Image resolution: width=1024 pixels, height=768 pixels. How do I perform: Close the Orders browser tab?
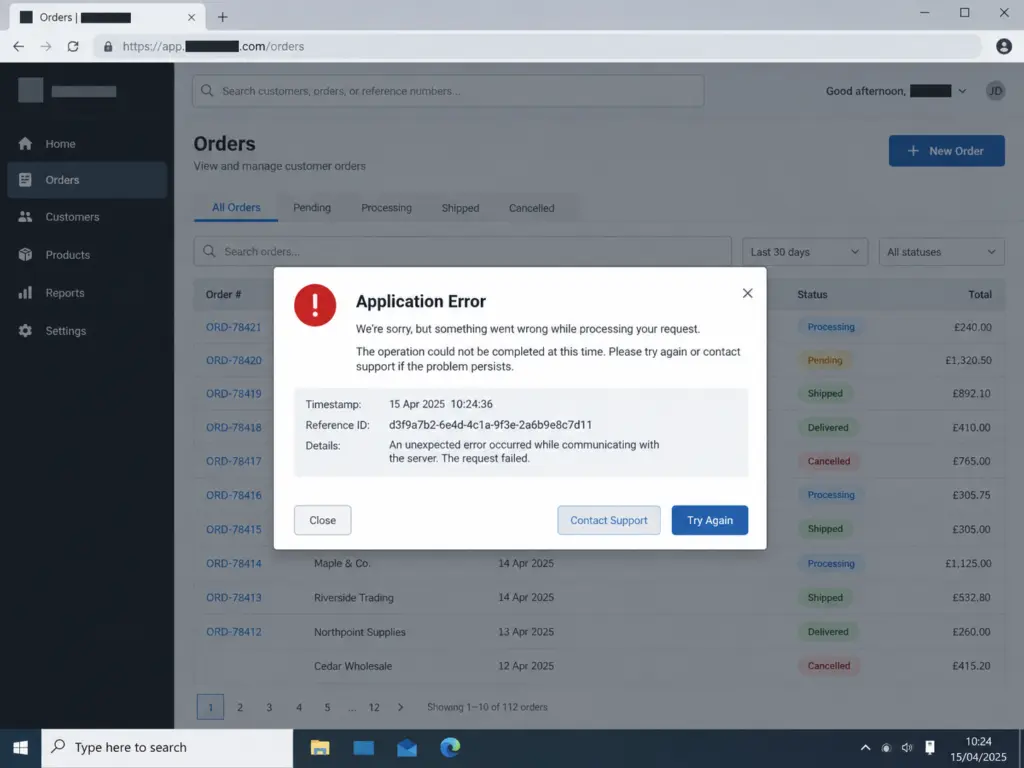pyautogui.click(x=191, y=18)
